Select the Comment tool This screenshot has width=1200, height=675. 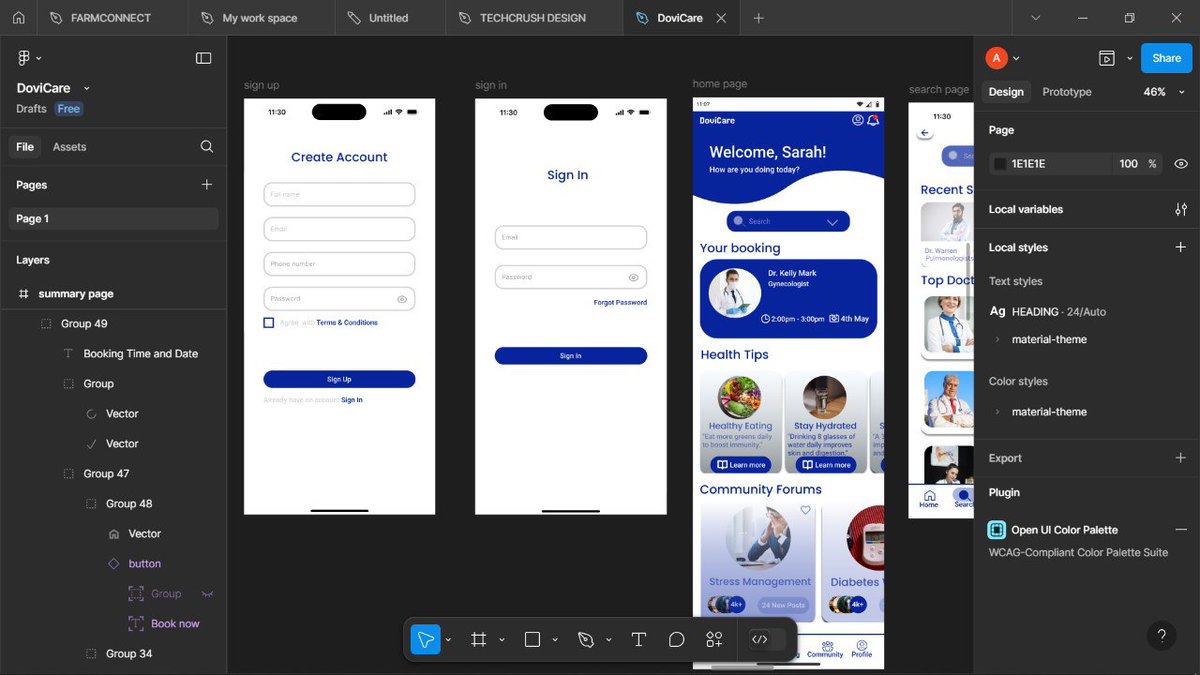click(x=677, y=639)
